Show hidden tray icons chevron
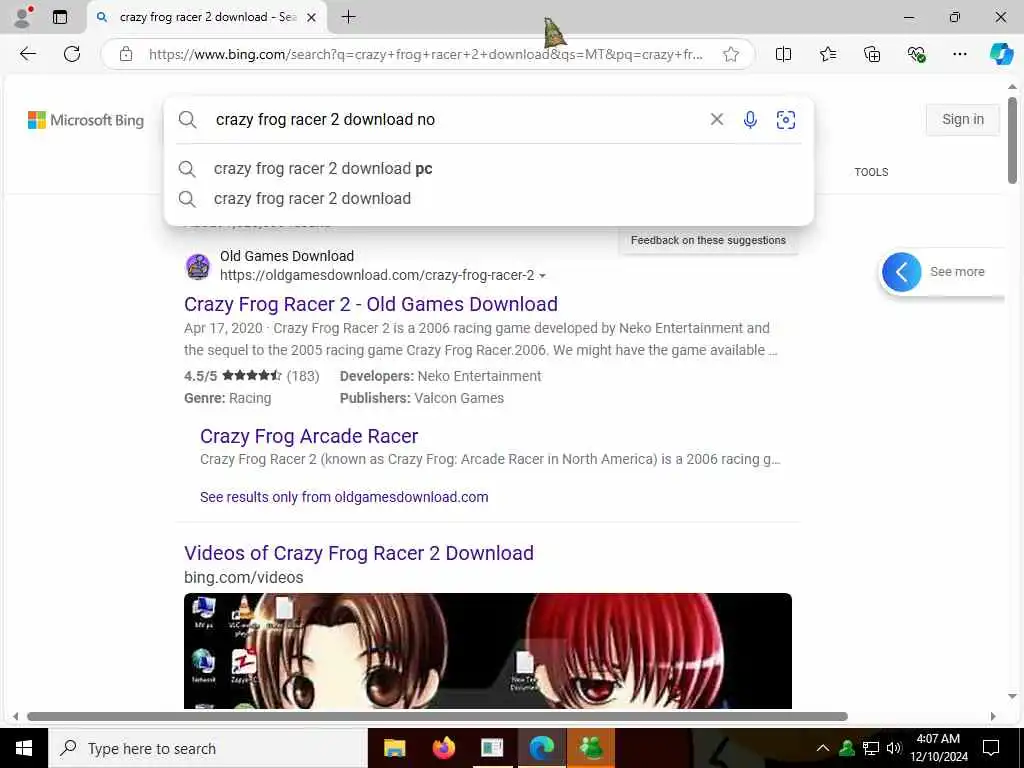Image resolution: width=1024 pixels, height=768 pixels. tap(823, 748)
